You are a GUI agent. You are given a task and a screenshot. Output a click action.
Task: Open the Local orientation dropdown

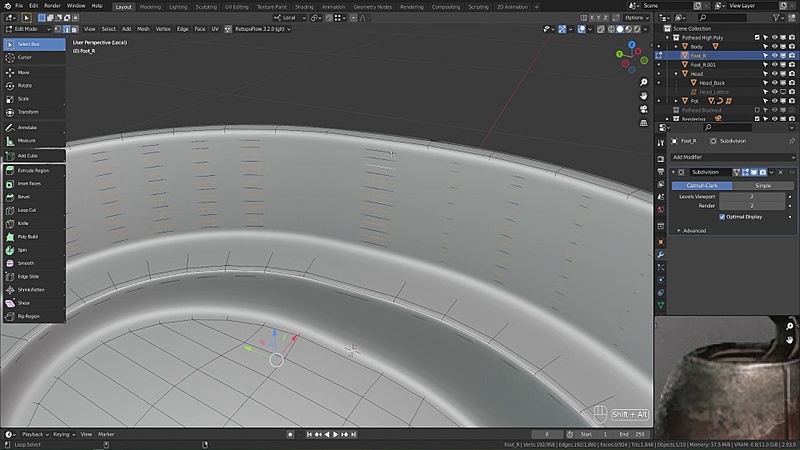[x=290, y=18]
